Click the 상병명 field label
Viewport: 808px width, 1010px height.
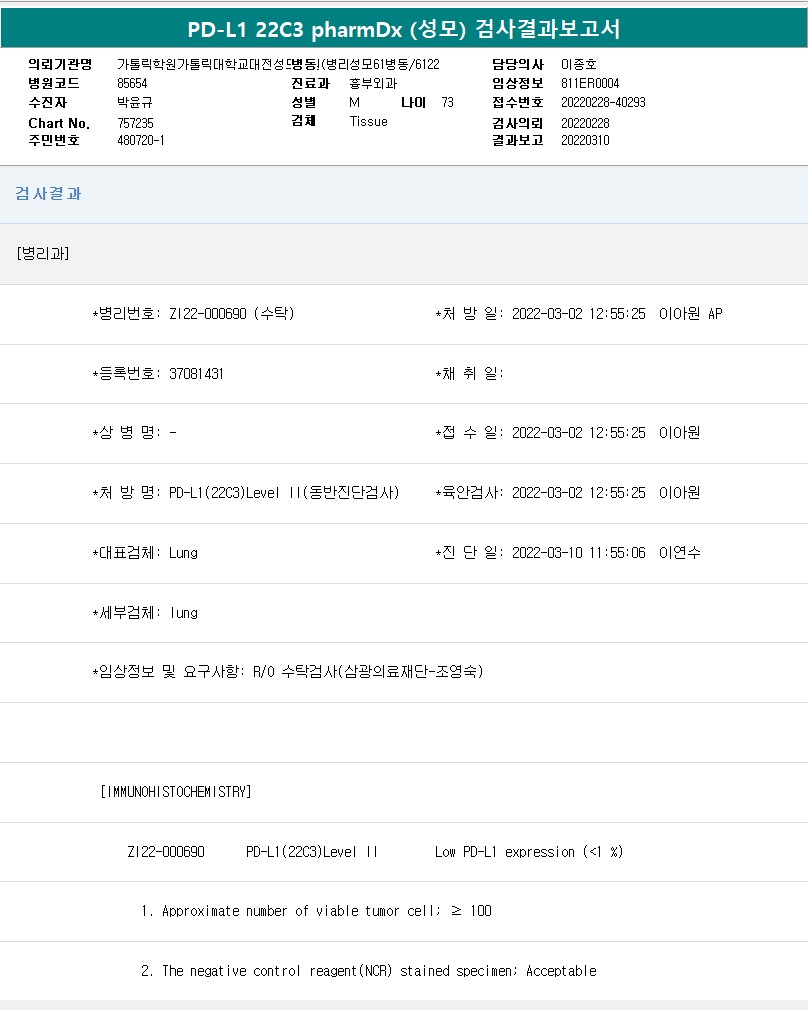click(127, 433)
